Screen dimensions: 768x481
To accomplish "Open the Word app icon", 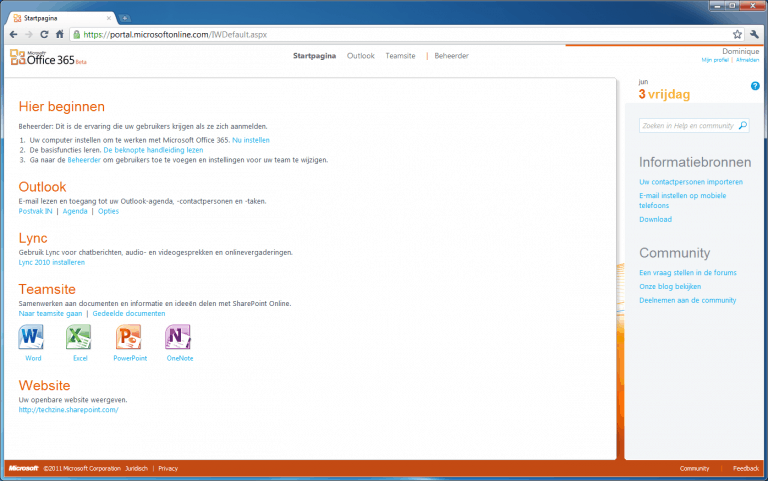I will click(x=31, y=337).
